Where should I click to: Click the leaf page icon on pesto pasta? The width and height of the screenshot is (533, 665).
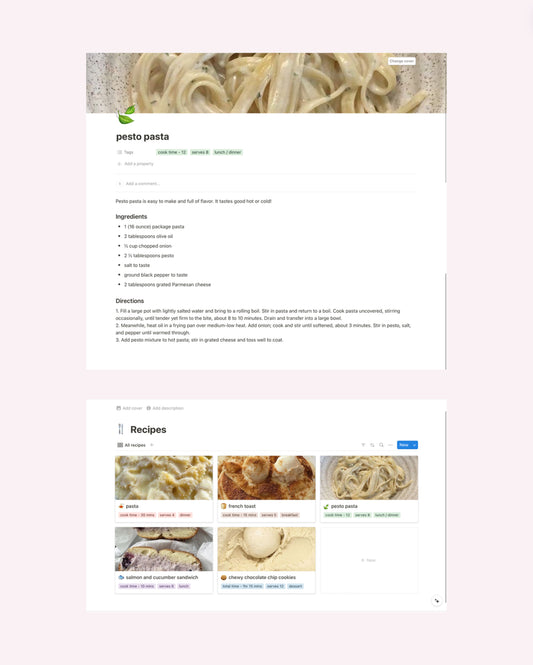[126, 115]
